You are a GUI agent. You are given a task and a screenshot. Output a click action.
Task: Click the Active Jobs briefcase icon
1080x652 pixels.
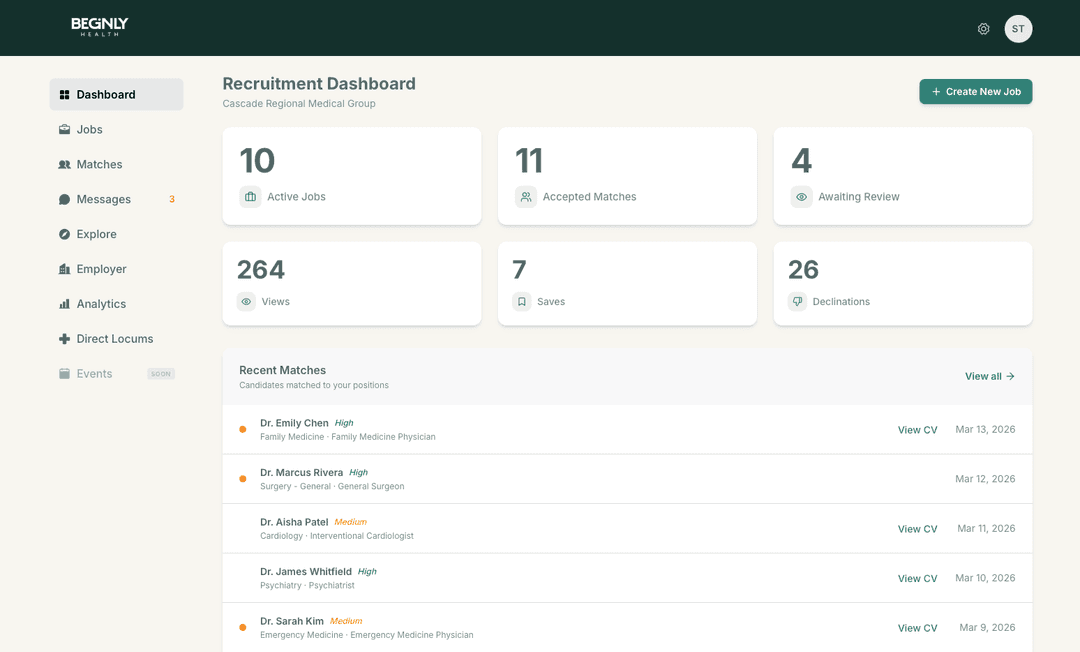click(x=250, y=197)
